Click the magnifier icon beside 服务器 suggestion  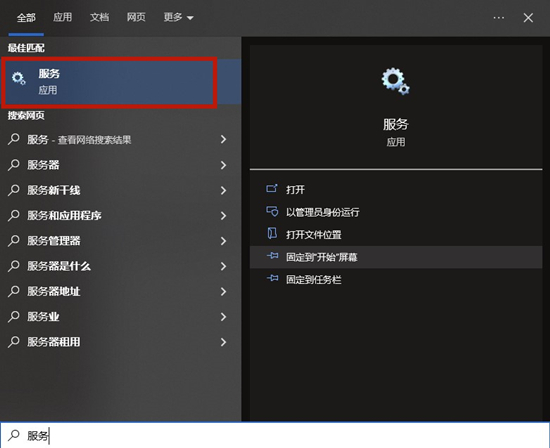click(x=14, y=165)
